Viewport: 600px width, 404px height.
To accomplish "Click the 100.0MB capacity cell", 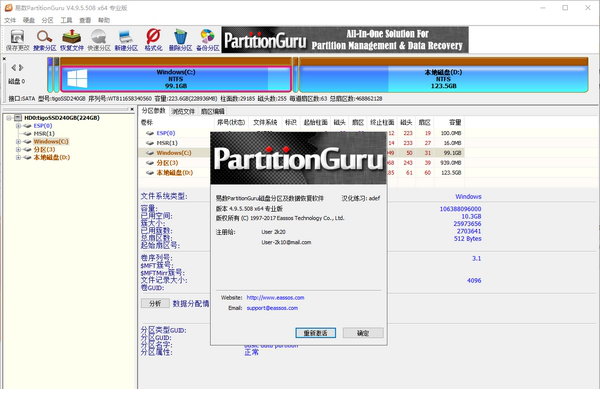I will pyautogui.click(x=451, y=133).
